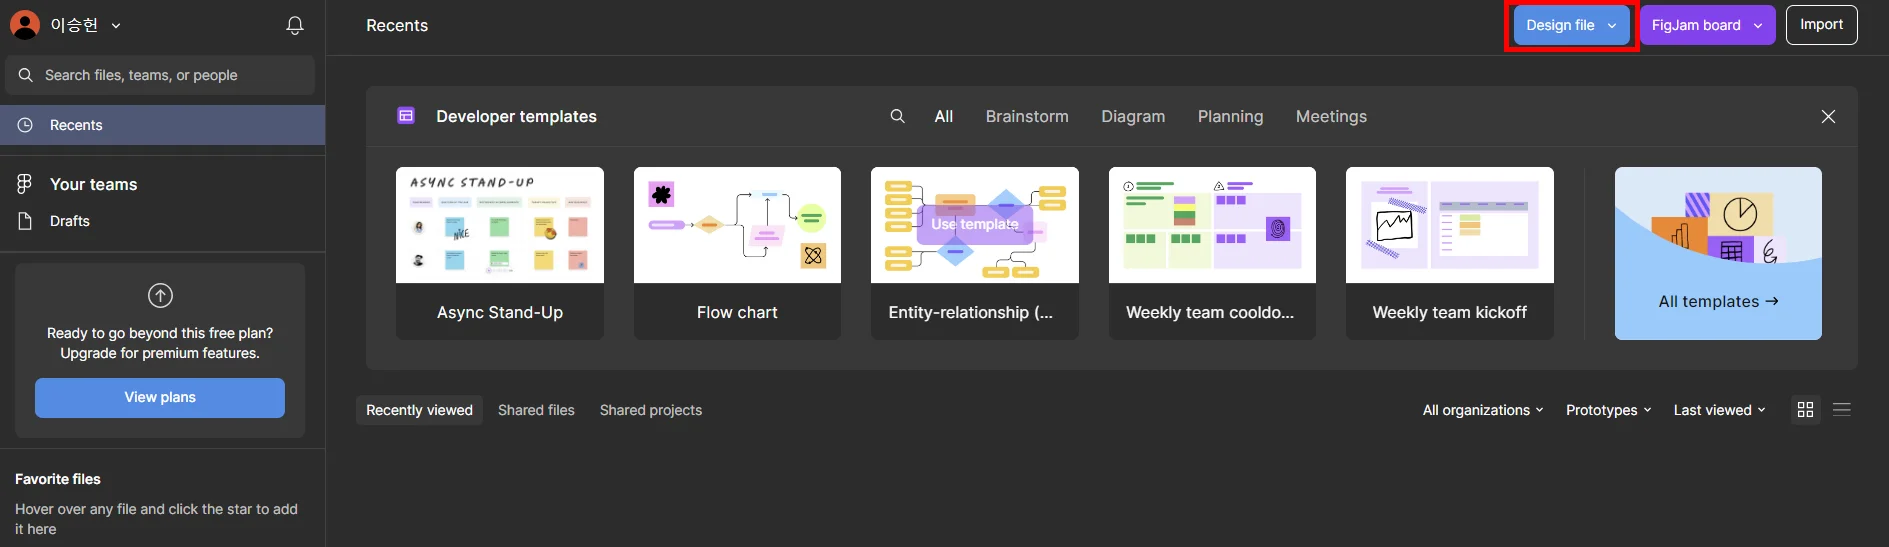1889x547 pixels.
Task: Open Drafts from the sidebar
Action: click(70, 221)
